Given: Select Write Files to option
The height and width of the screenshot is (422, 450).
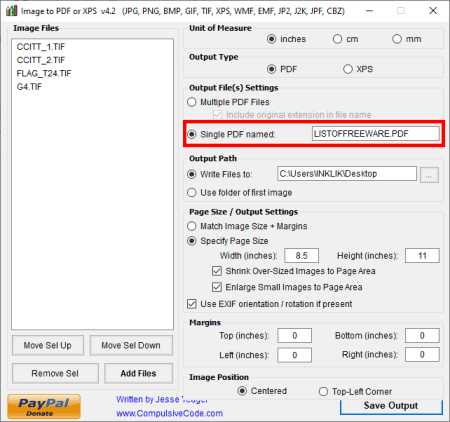Looking at the screenshot, I should (x=192, y=174).
